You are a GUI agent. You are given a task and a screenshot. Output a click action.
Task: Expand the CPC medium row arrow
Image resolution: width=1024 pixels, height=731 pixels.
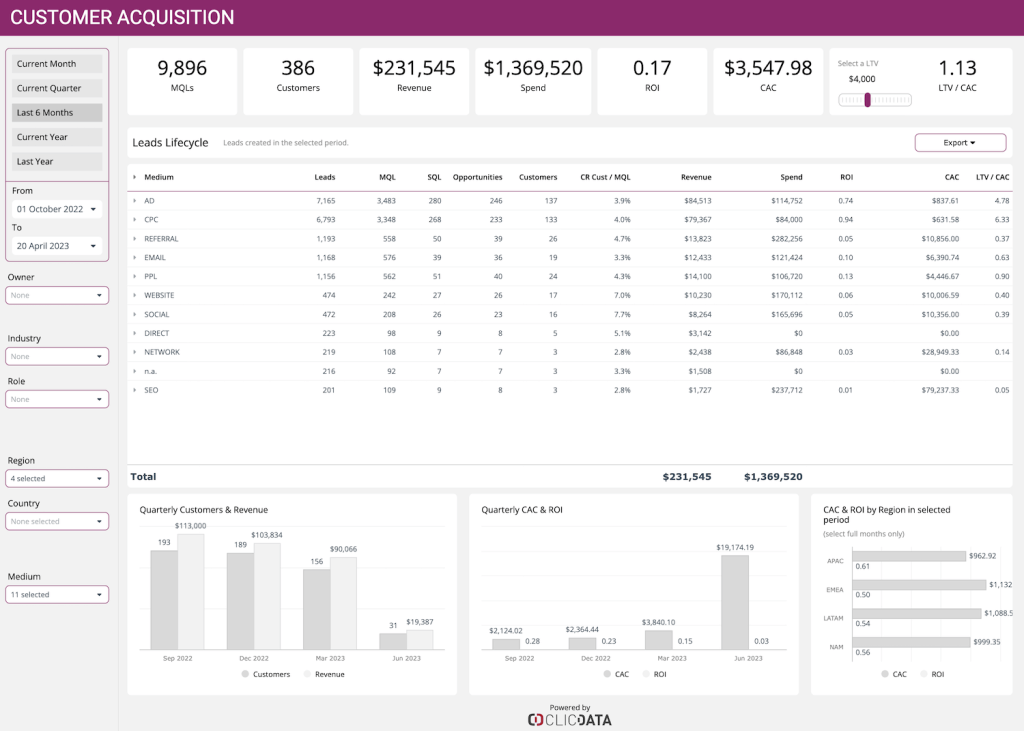(135, 219)
